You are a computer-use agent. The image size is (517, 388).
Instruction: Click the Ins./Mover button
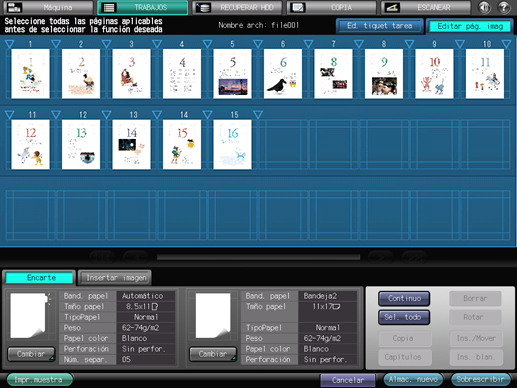[476, 338]
